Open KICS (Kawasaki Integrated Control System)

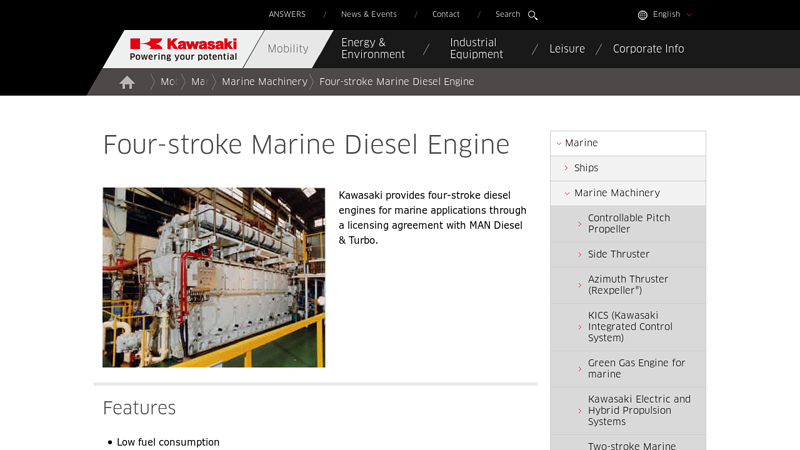pos(628,327)
